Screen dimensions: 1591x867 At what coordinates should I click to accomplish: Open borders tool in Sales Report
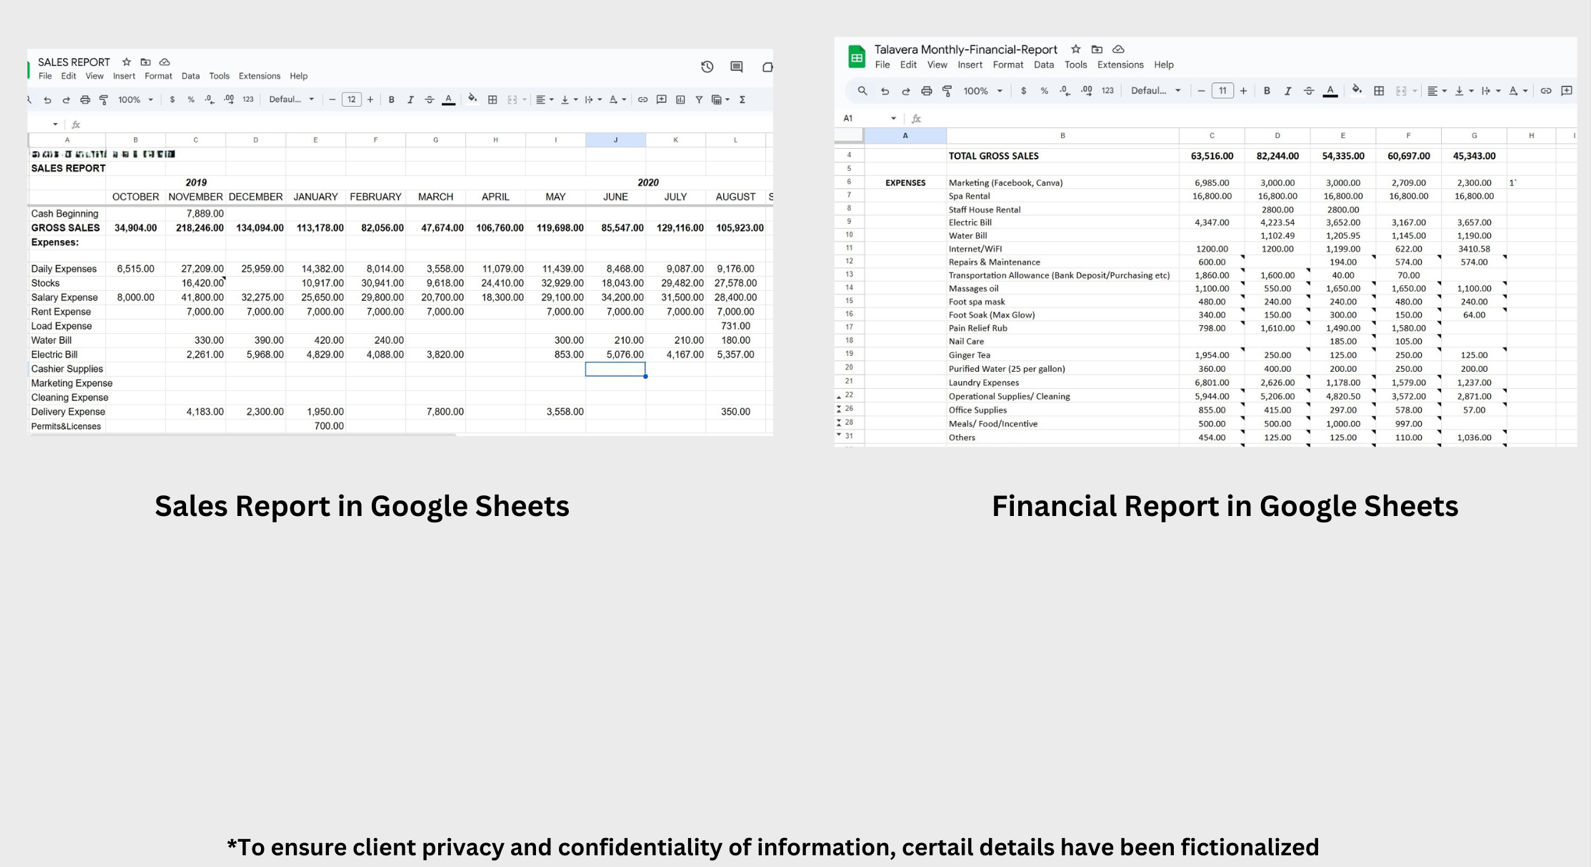coord(492,100)
